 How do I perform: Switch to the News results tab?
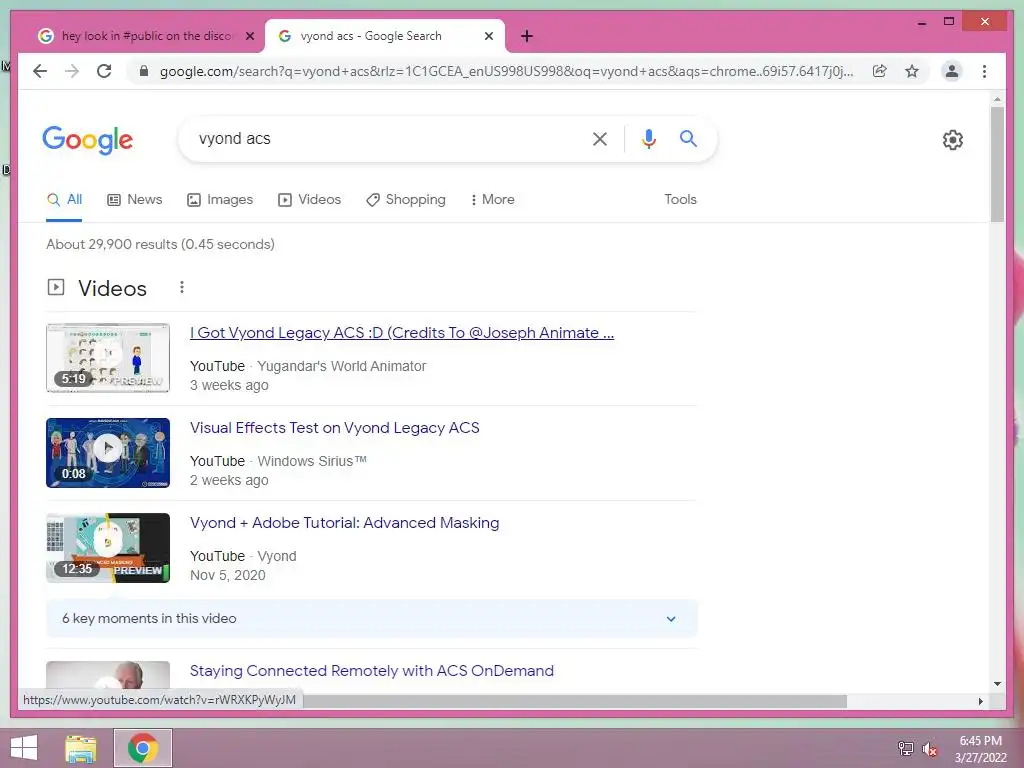point(135,200)
